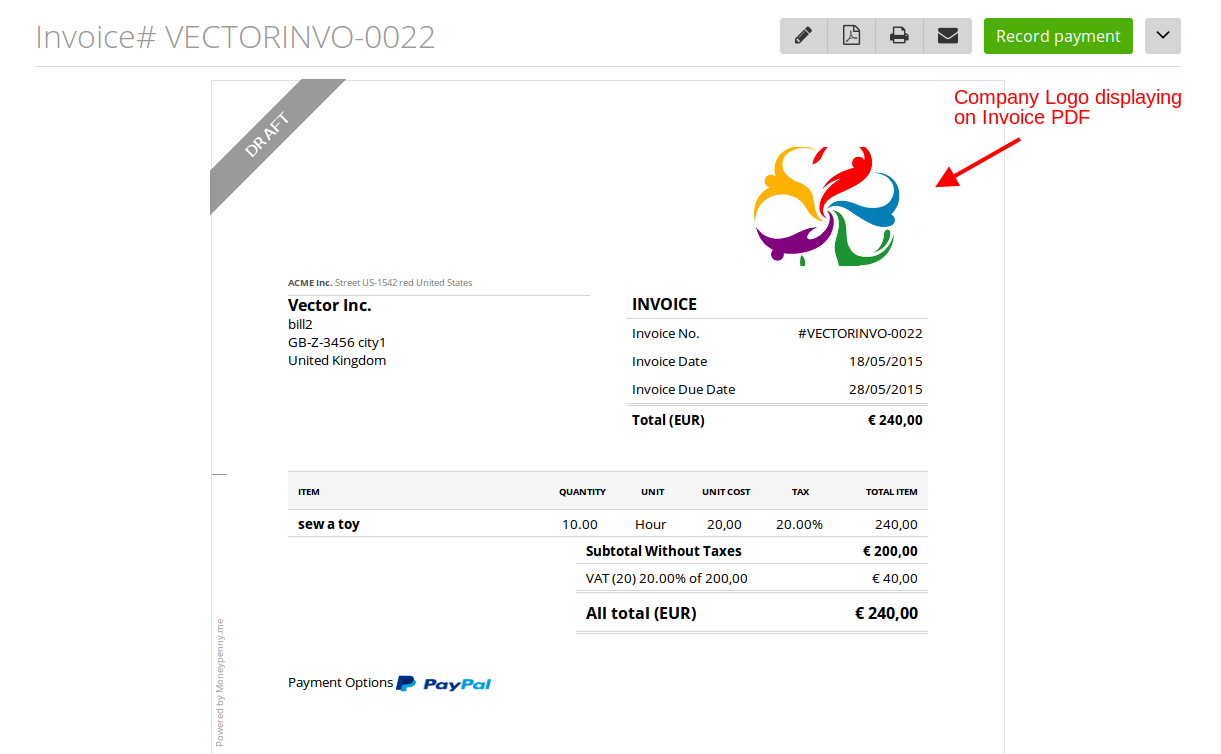This screenshot has width=1221, height=754.
Task: Send invoice by email envelope icon
Action: point(948,36)
